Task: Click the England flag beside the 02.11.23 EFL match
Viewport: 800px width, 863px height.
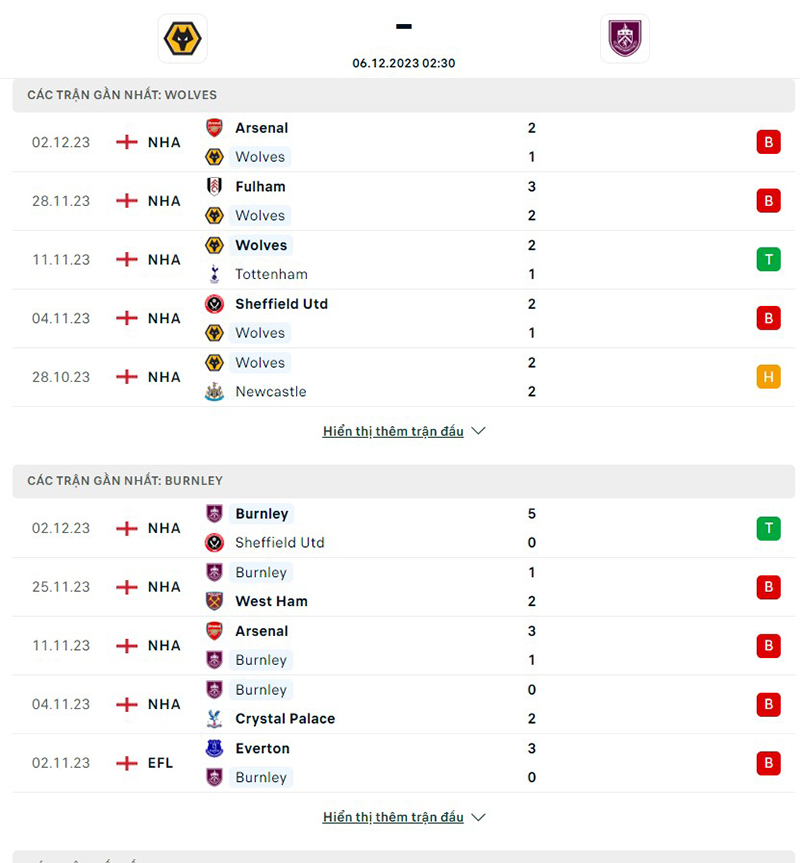Action: [x=127, y=763]
